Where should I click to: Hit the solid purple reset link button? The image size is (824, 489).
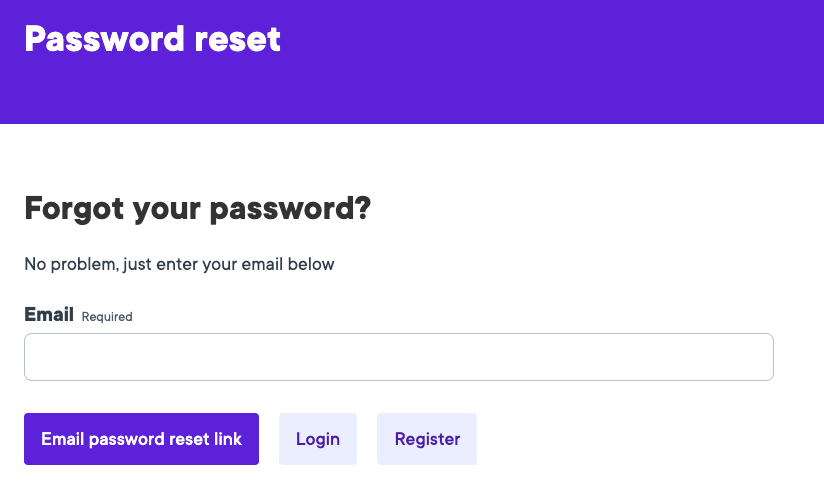[141, 439]
